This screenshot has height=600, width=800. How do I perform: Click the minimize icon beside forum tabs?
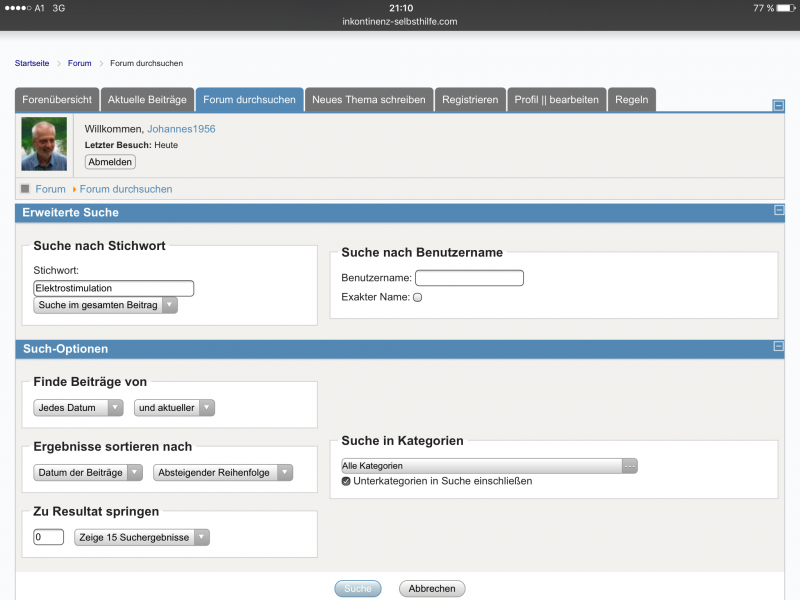click(778, 105)
